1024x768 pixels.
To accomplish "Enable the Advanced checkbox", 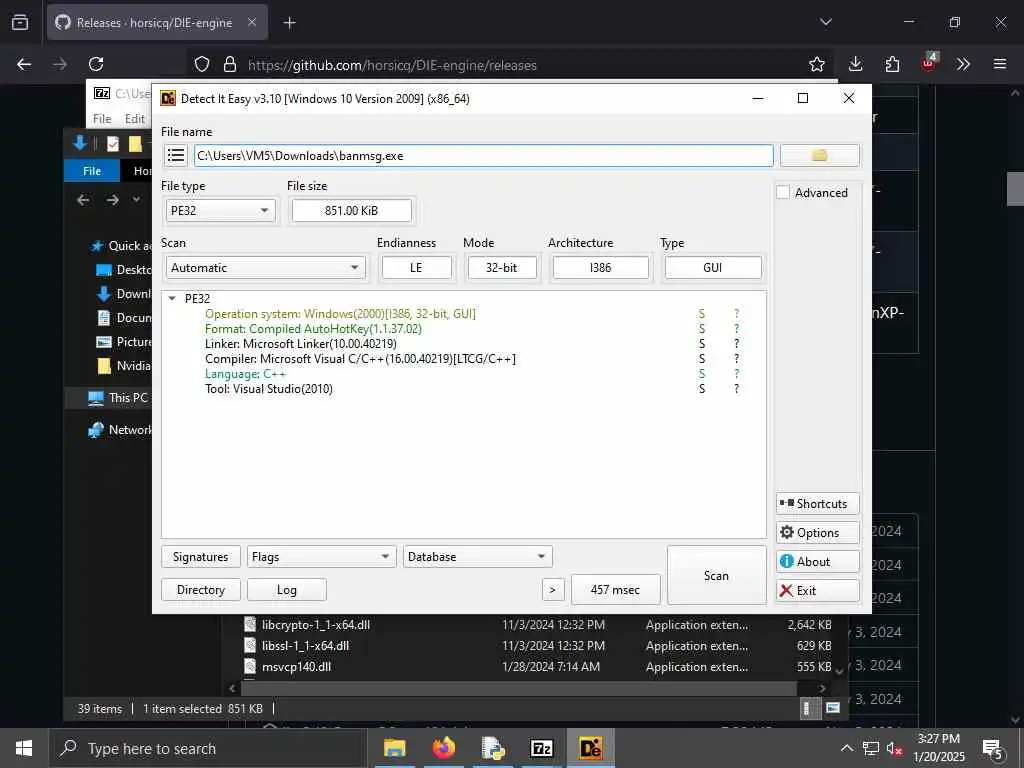I will [783, 193].
